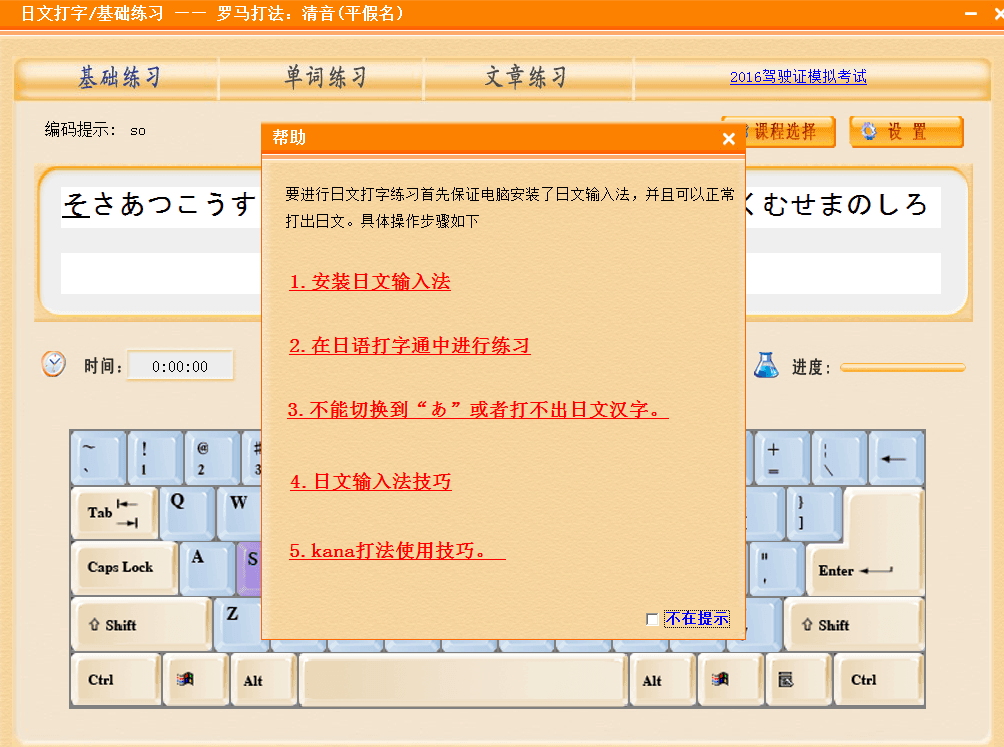Tick the 不在提示 checkbox
Viewport: 1004px width, 747px height.
coord(652,619)
